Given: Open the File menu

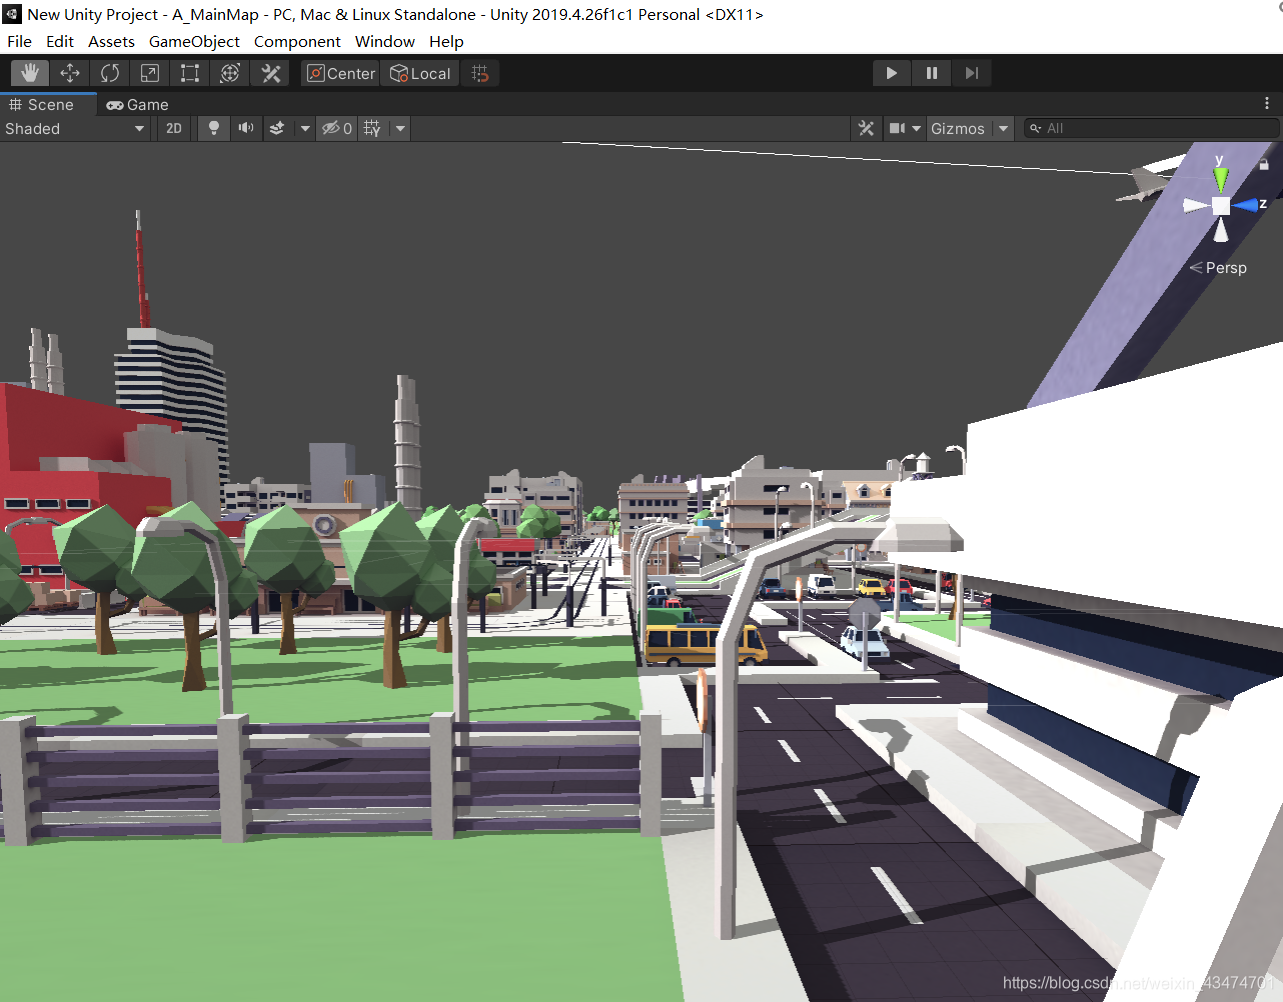Looking at the screenshot, I should (x=19, y=42).
